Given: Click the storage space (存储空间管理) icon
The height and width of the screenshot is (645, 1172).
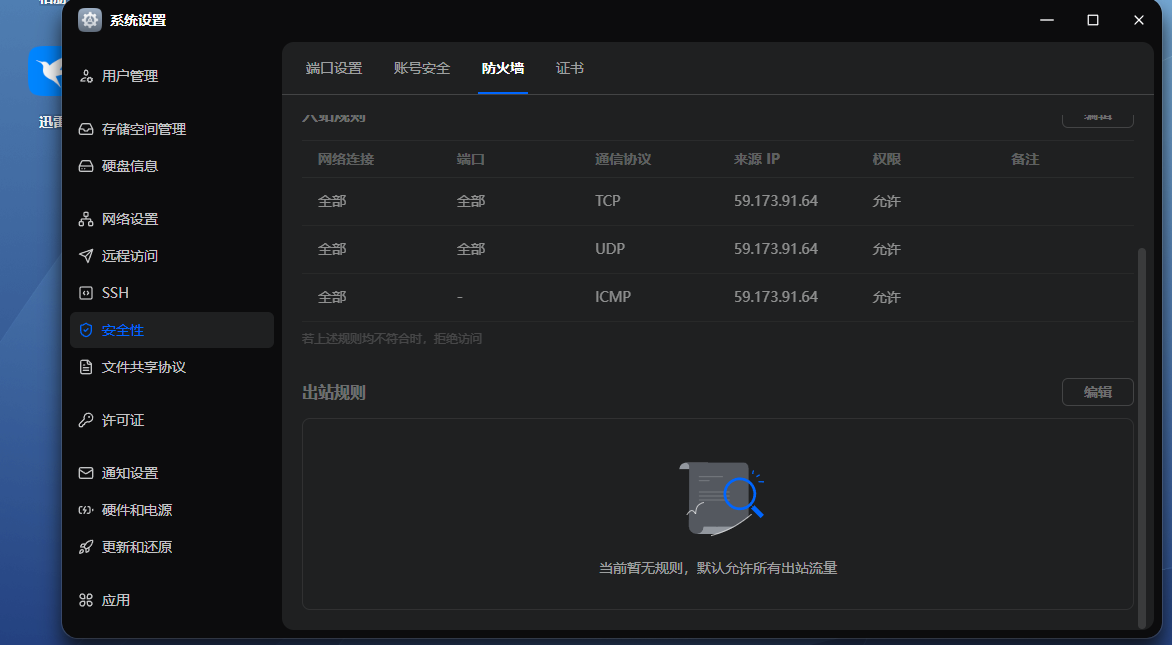Looking at the screenshot, I should [x=86, y=129].
